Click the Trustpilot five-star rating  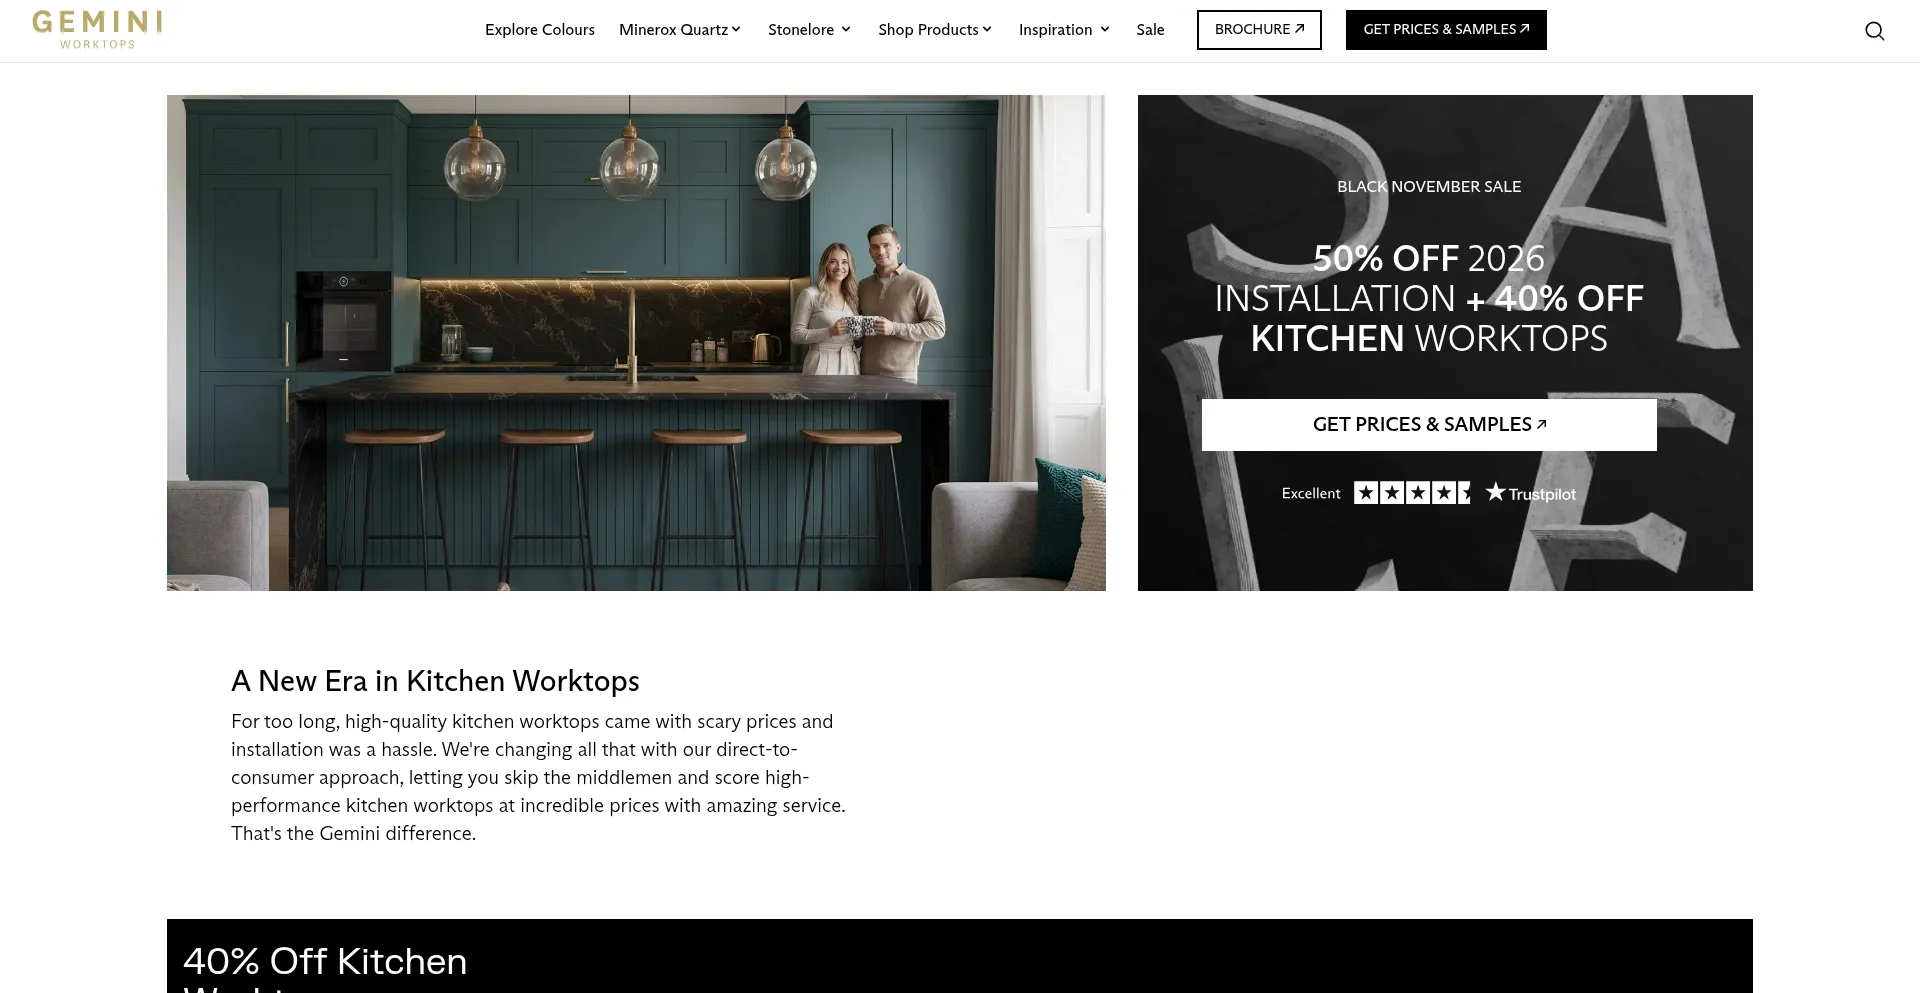(1411, 493)
